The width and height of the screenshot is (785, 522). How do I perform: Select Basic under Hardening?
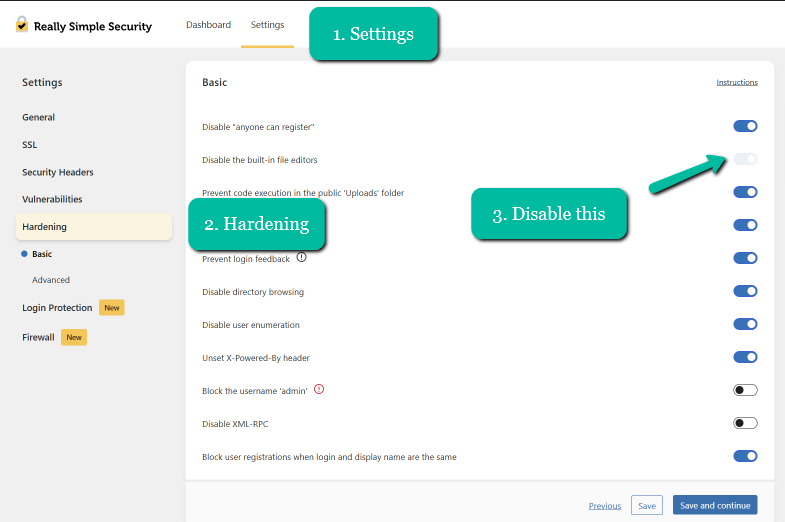pos(42,254)
